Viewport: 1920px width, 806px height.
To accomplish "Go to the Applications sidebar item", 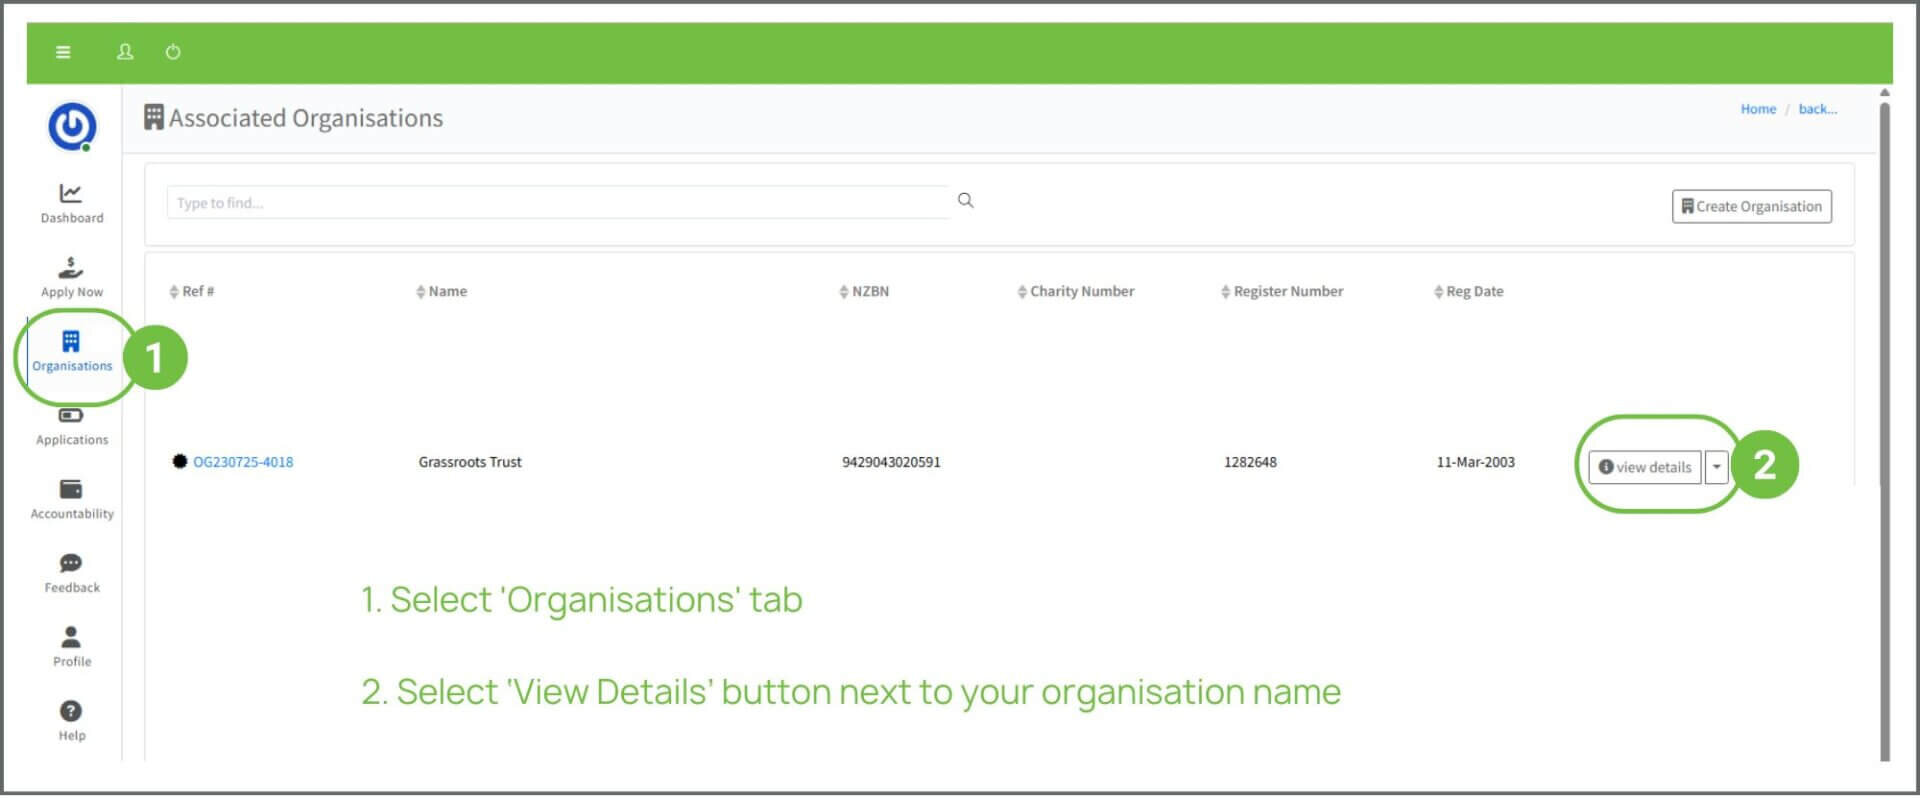I will [71, 428].
